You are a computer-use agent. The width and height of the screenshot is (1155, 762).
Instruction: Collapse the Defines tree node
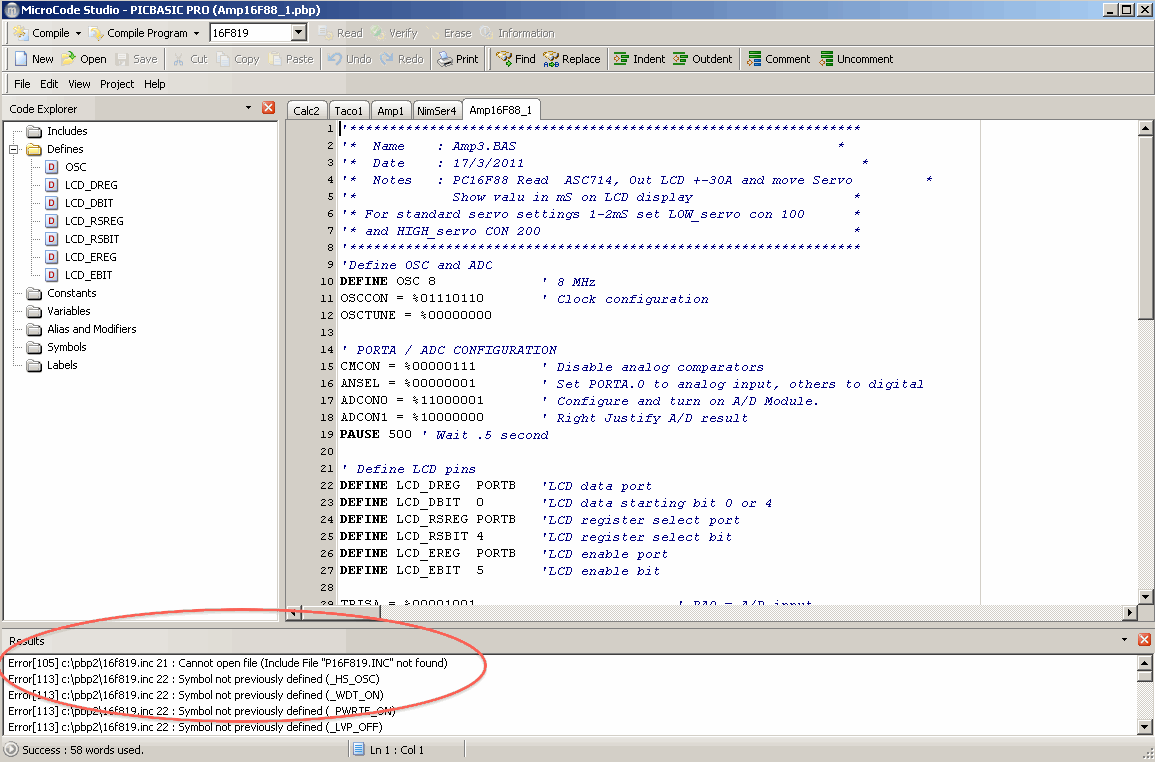click(x=15, y=149)
